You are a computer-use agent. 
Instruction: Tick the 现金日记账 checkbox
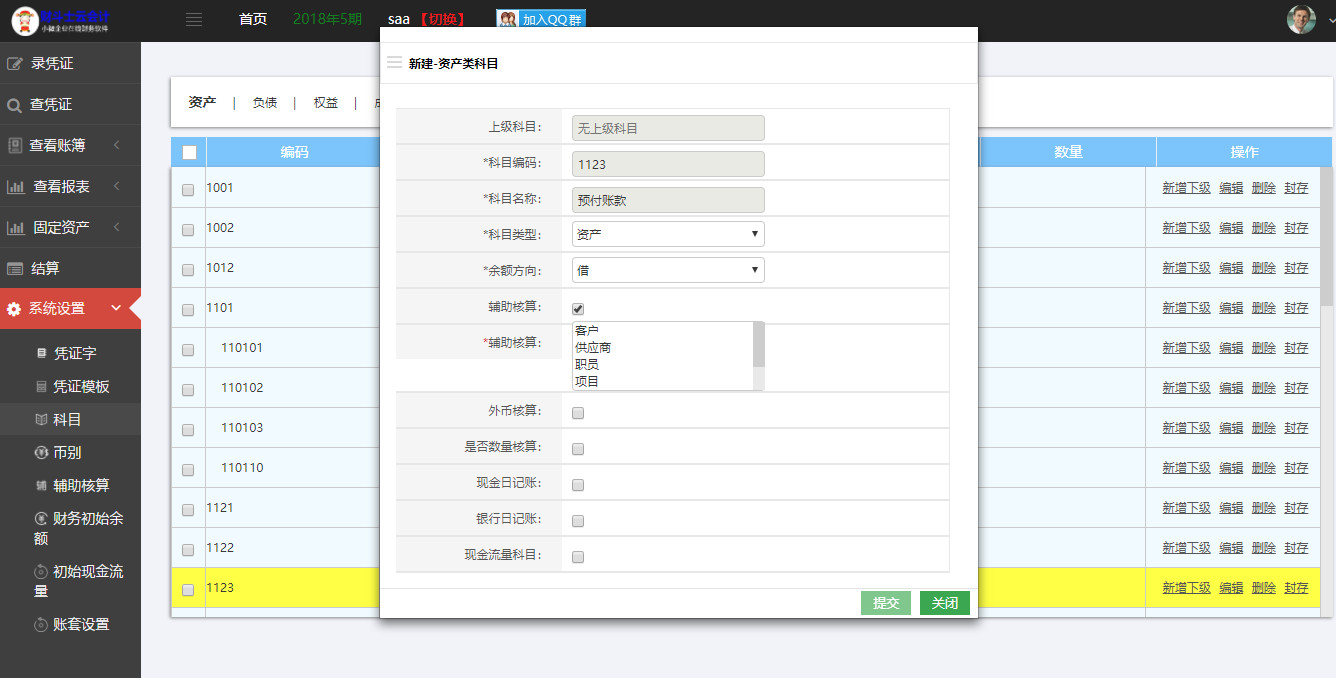pos(578,485)
